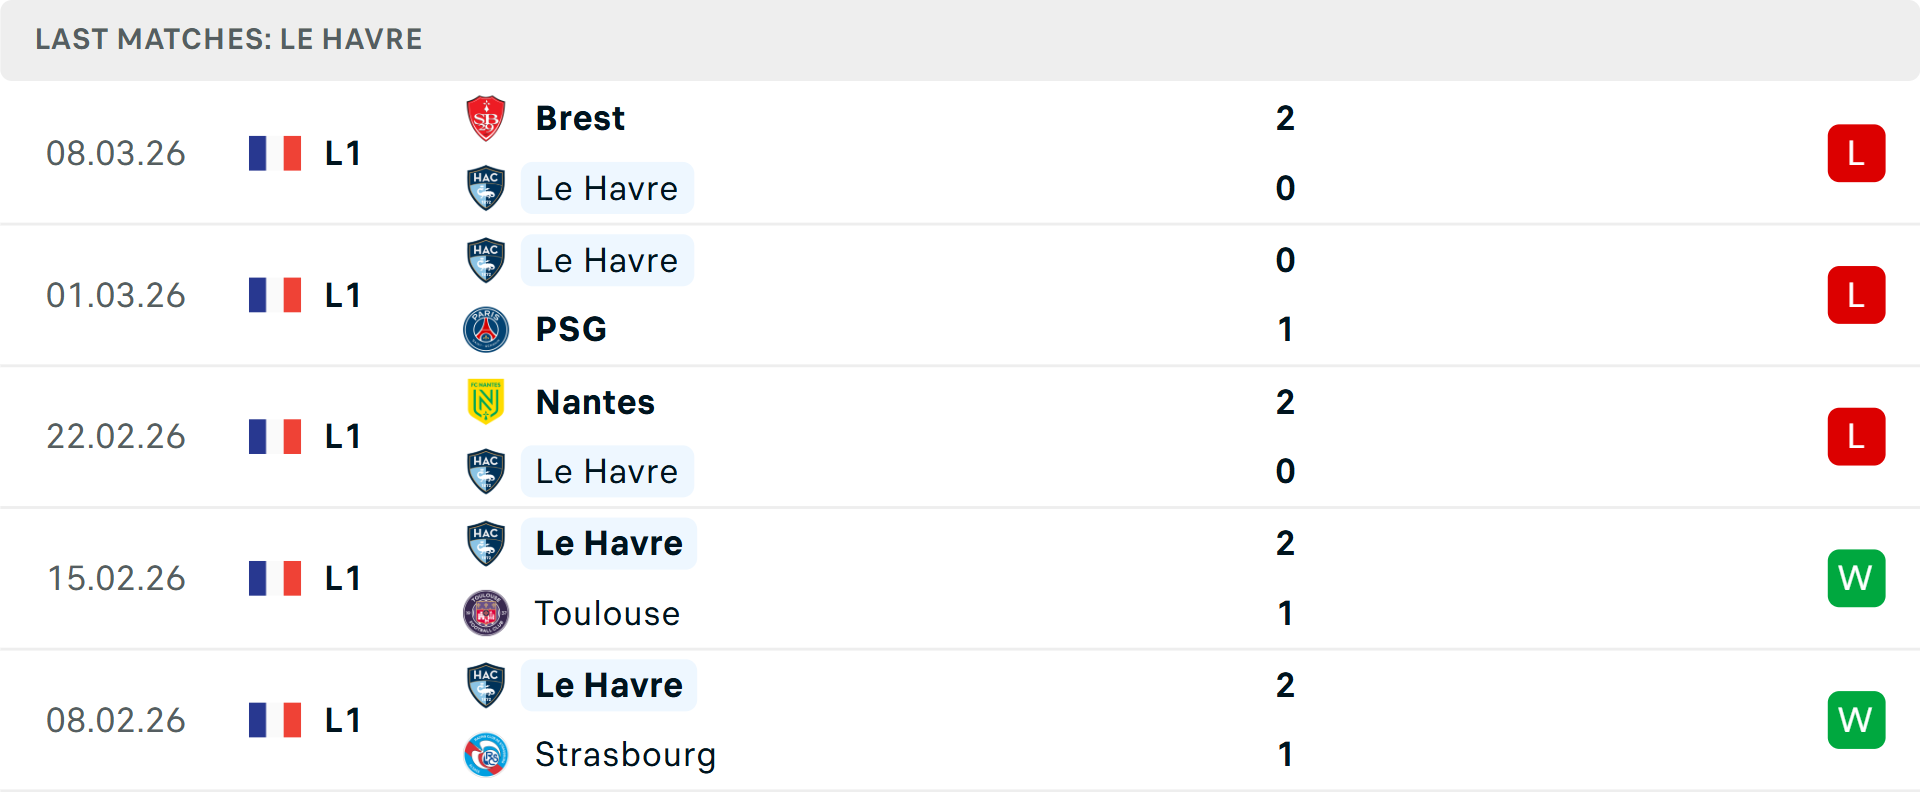The height and width of the screenshot is (792, 1920).
Task: Click the red L result badge for the Brest match
Action: pos(1856,152)
